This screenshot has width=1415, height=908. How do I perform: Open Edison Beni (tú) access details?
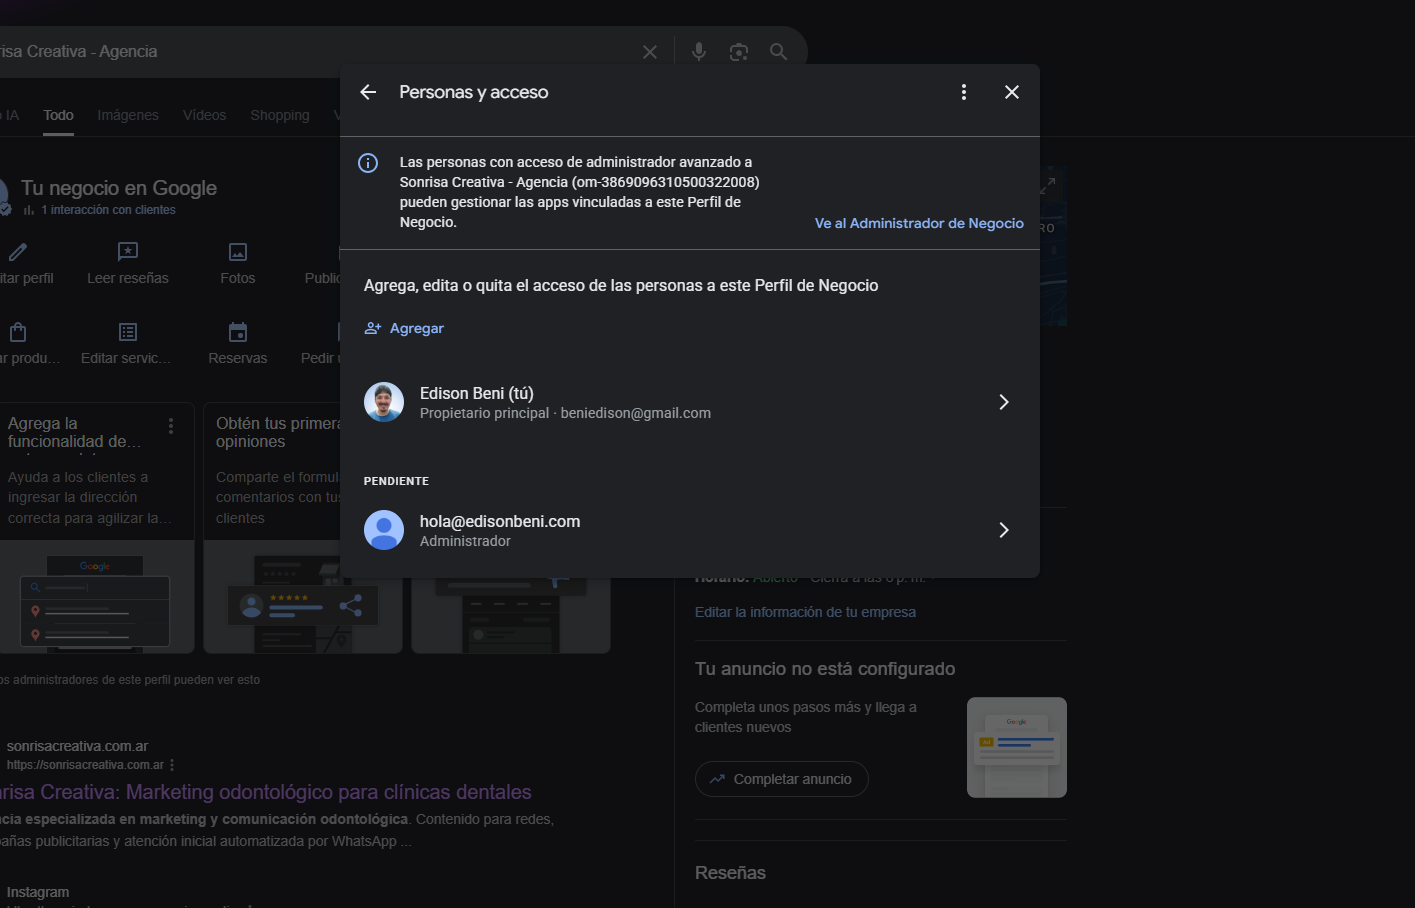[x=690, y=402]
